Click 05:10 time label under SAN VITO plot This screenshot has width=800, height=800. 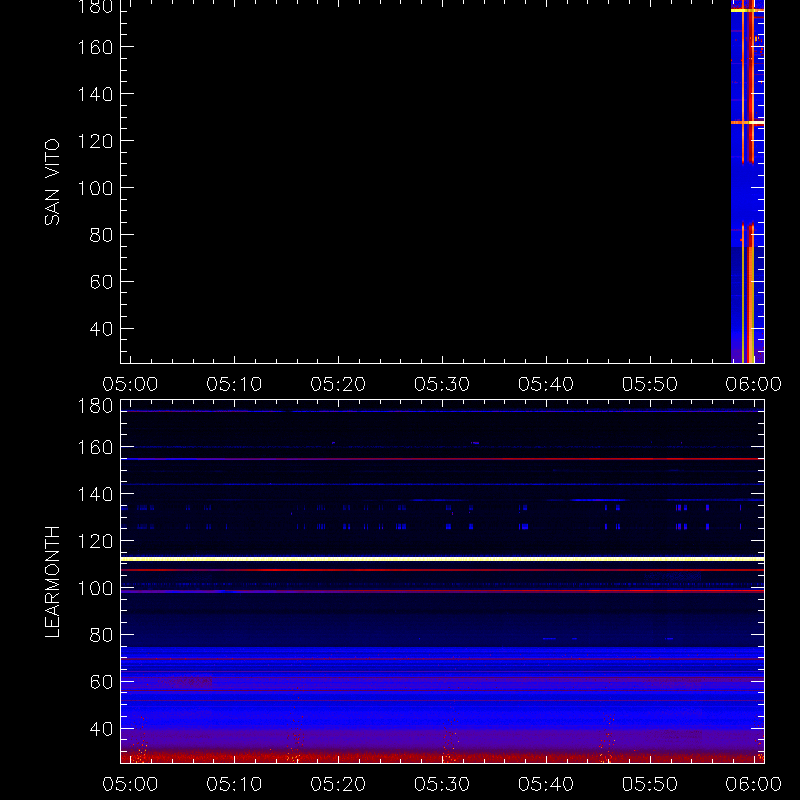(x=234, y=384)
